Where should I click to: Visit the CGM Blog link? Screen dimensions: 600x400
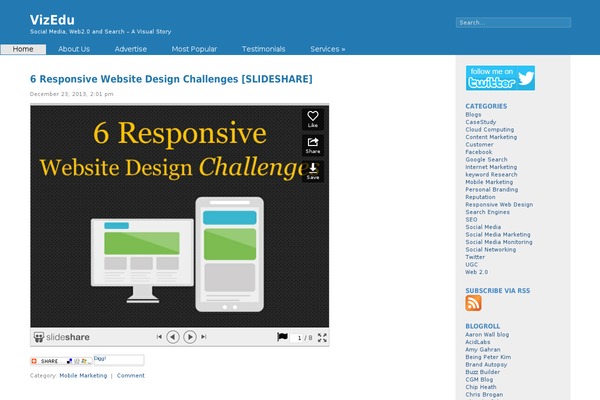(x=479, y=379)
